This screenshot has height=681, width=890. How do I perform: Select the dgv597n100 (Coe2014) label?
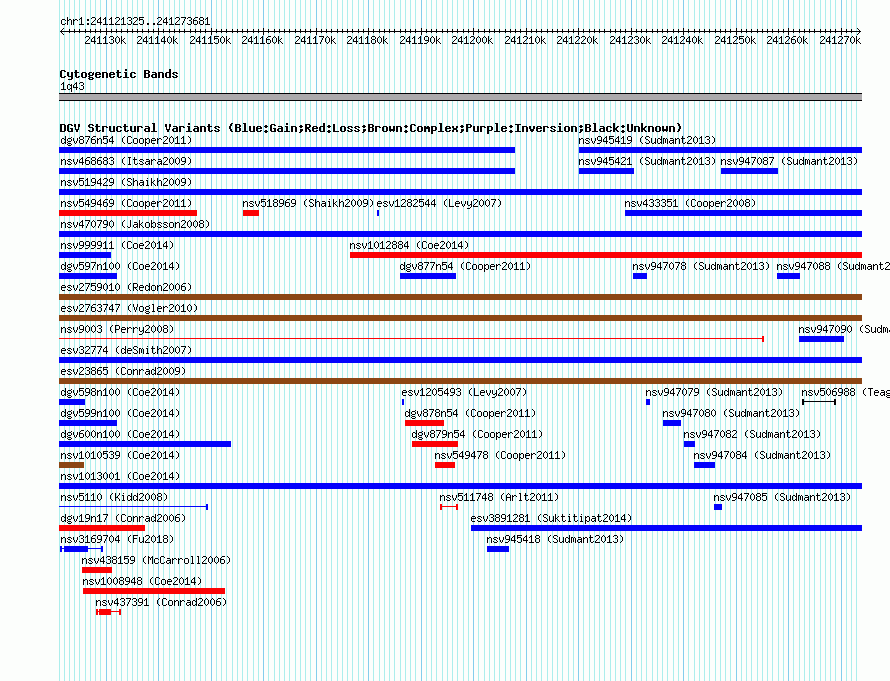(120, 266)
